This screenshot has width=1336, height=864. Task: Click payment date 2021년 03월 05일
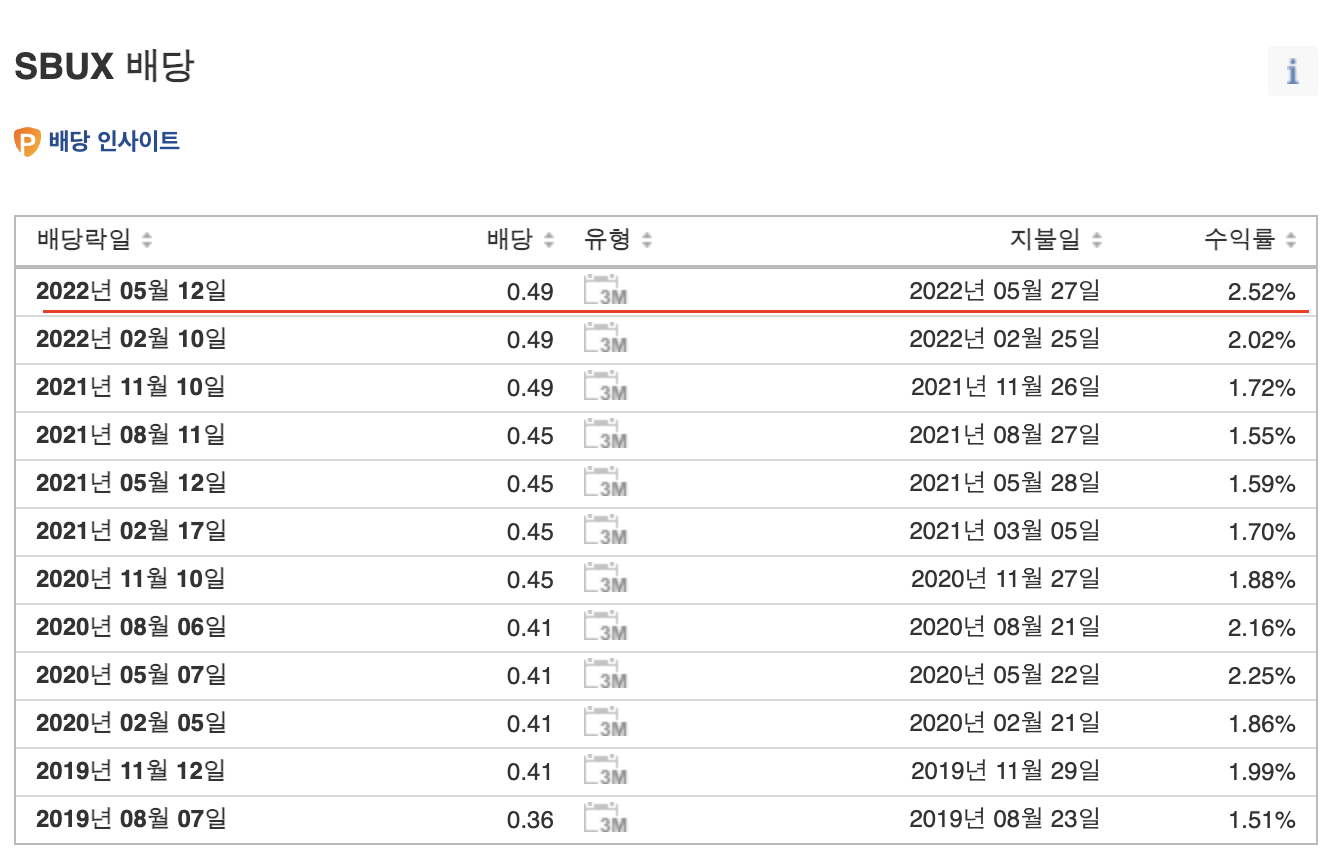[x=1005, y=531]
